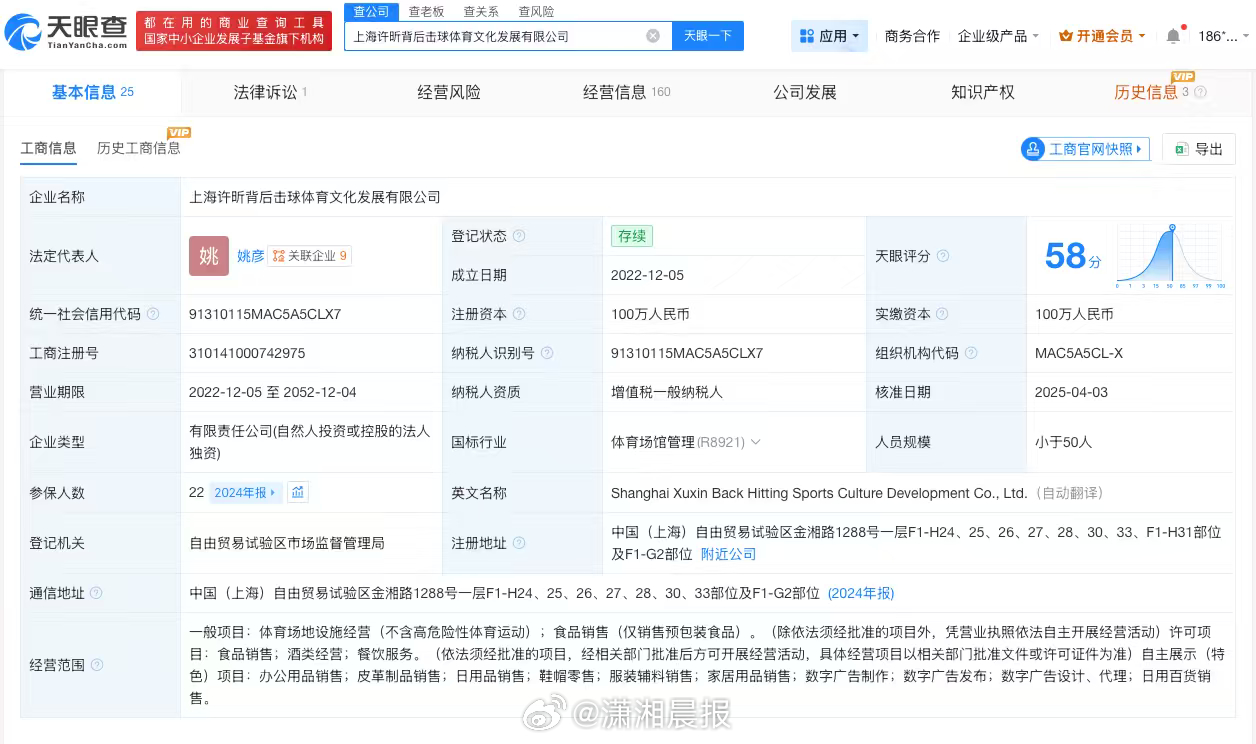Click help icon beside 天眼评分
Screen dimensions: 1256x744
[x=943, y=256]
